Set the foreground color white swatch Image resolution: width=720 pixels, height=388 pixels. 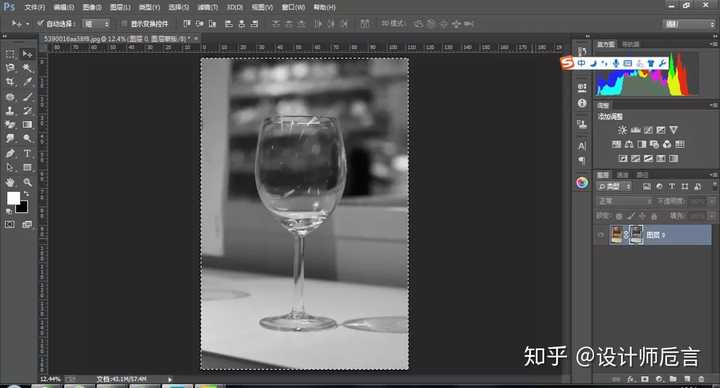pyautogui.click(x=12, y=197)
